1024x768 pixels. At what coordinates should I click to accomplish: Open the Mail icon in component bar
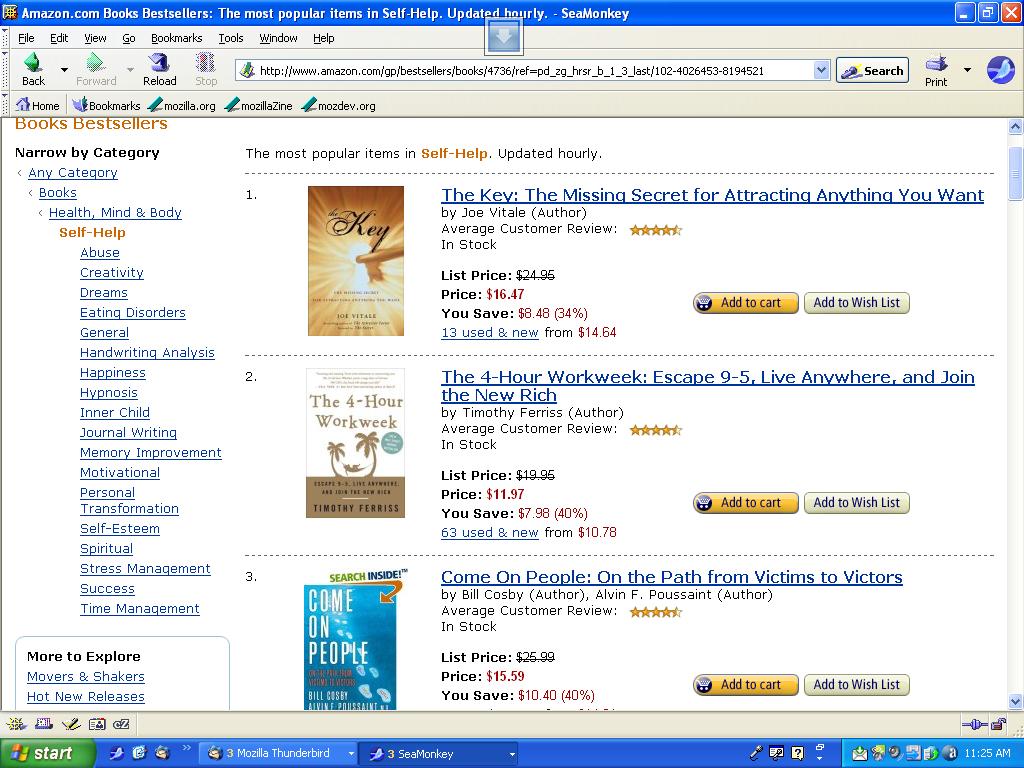pyautogui.click(x=44, y=724)
